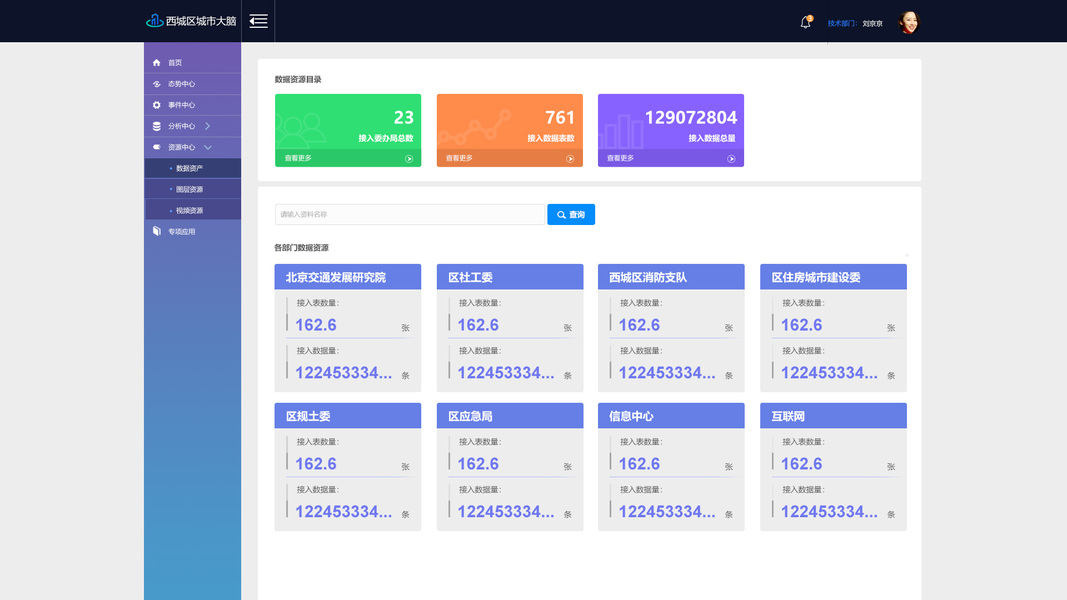Click the book icon beside 专项应用

point(157,231)
